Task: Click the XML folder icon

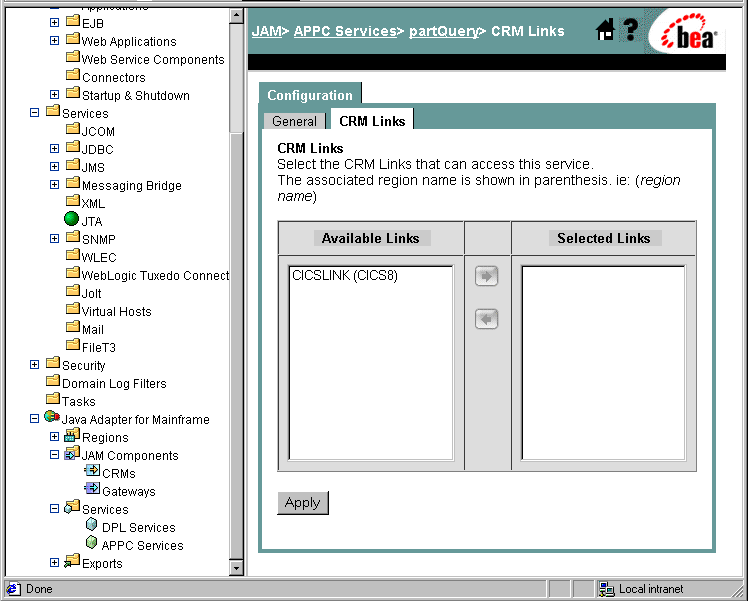Action: 73,200
